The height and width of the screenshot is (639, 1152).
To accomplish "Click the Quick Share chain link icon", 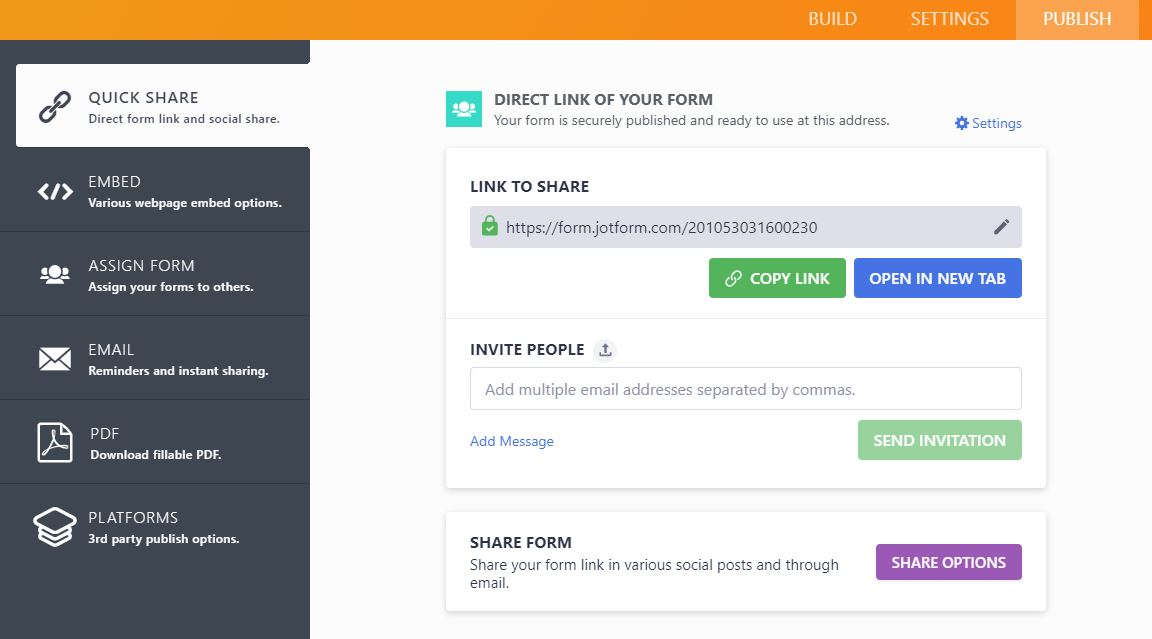I will coord(55,106).
